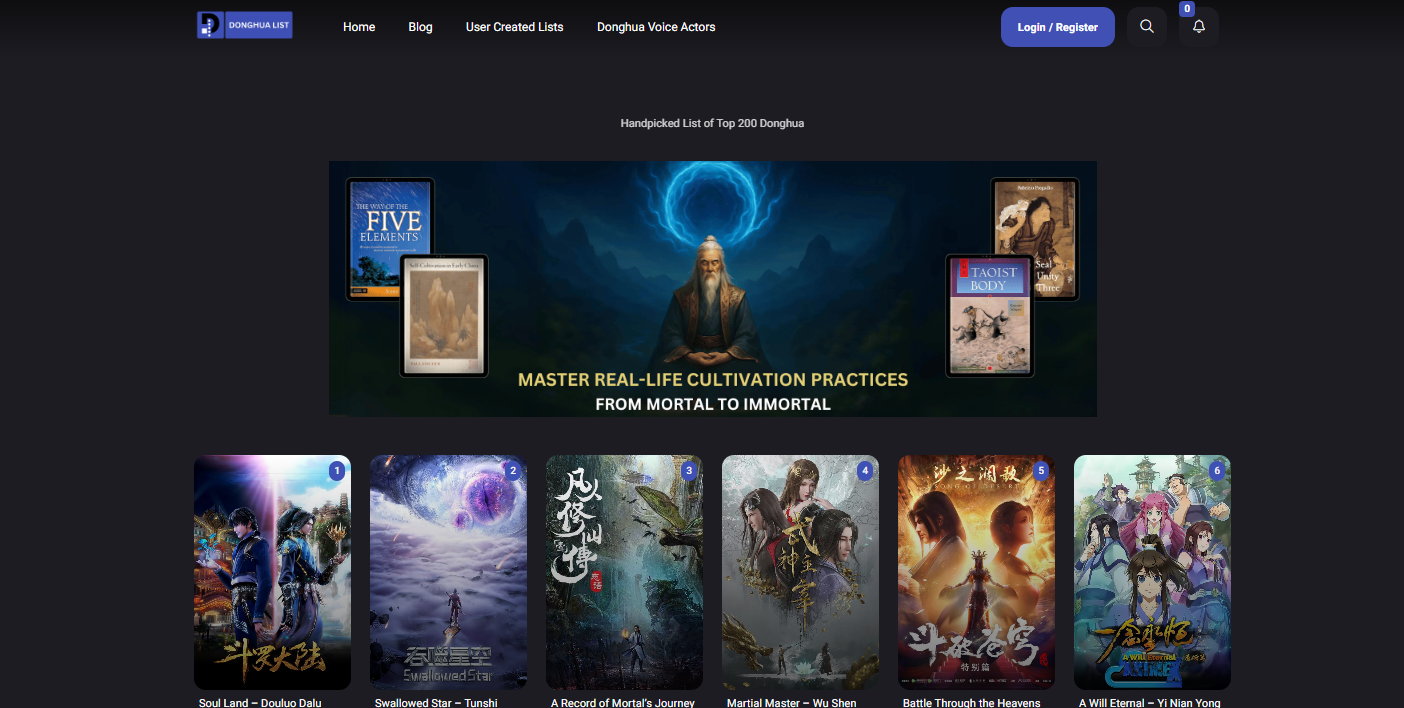1404x708 pixels.
Task: Click A Record of Mortal's Journey title
Action: pyautogui.click(x=623, y=702)
